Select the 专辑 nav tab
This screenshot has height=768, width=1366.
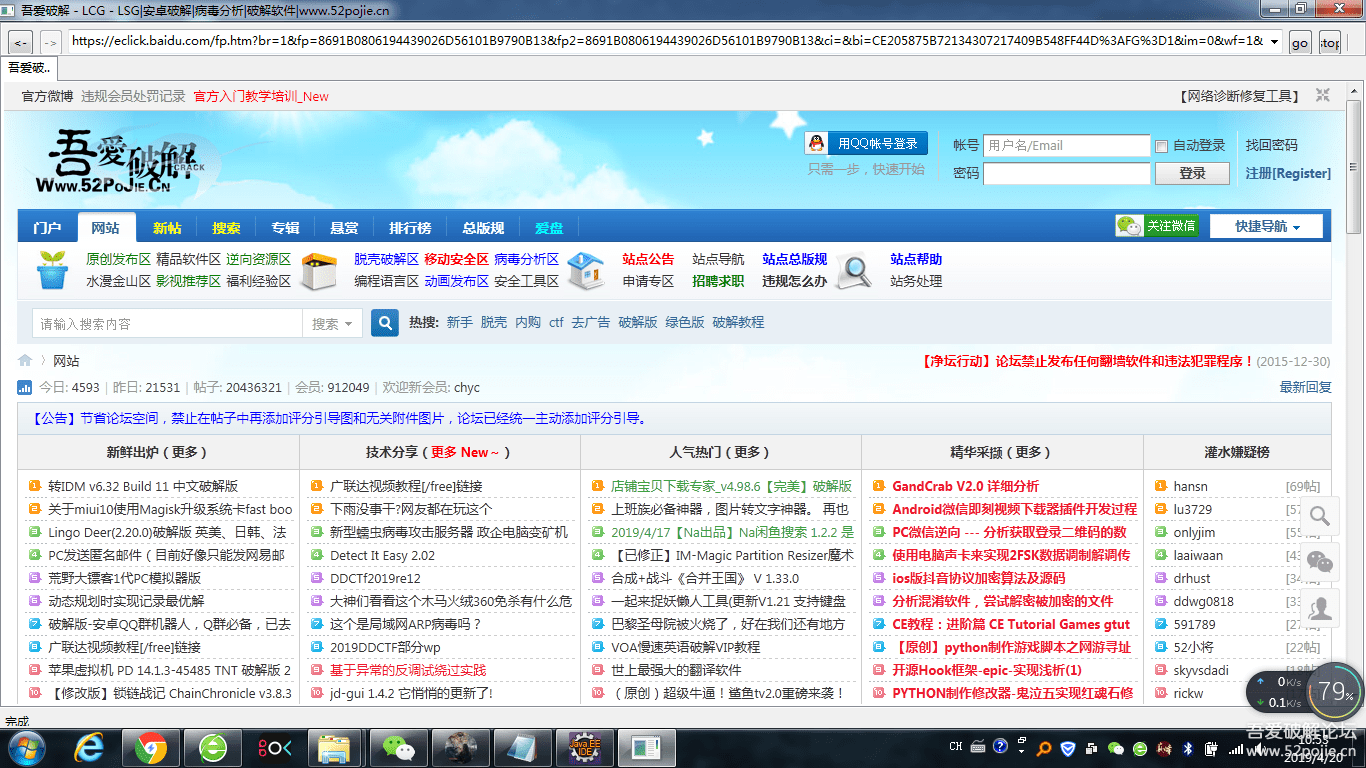tap(286, 228)
